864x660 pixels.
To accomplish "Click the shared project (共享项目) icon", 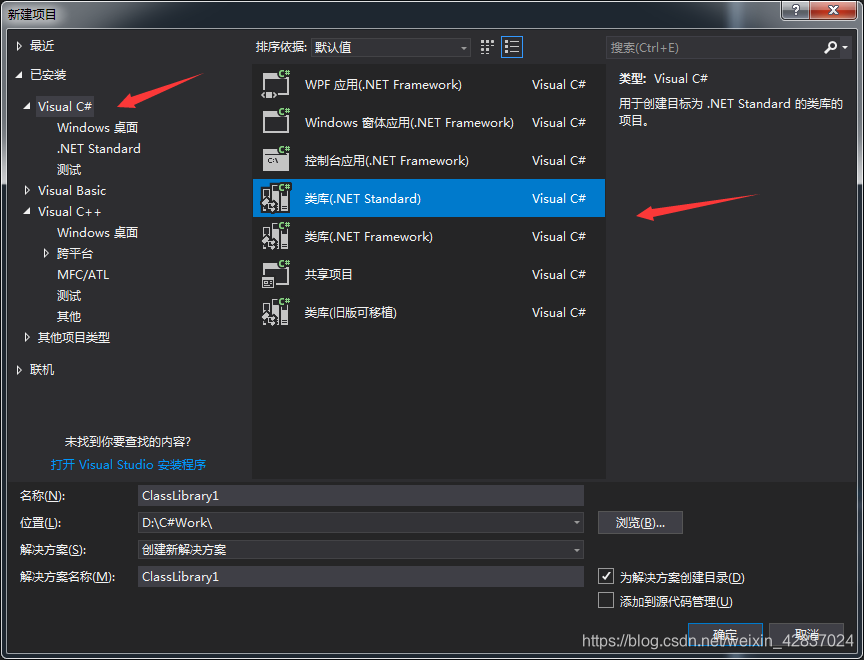I will pyautogui.click(x=276, y=274).
